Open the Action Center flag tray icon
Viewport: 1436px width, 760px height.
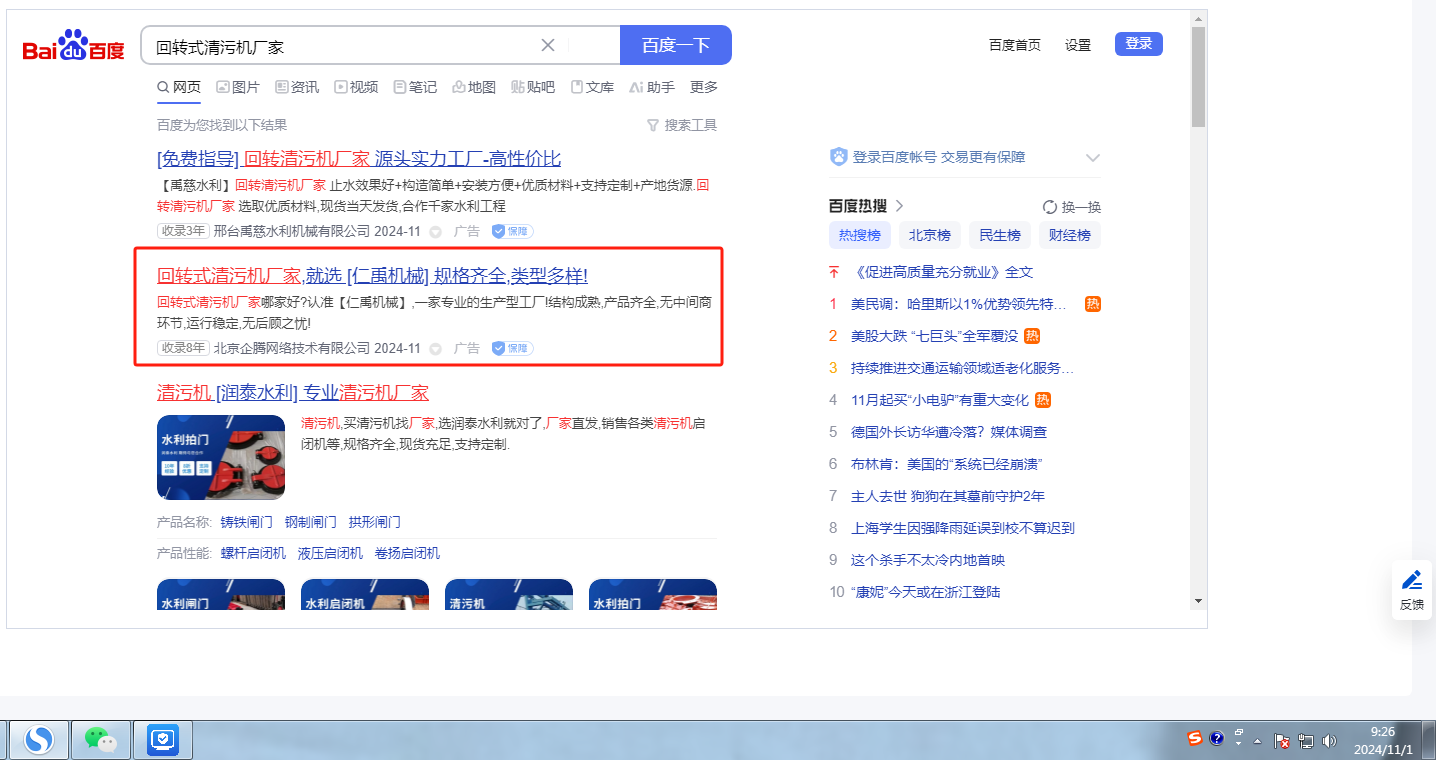1282,741
